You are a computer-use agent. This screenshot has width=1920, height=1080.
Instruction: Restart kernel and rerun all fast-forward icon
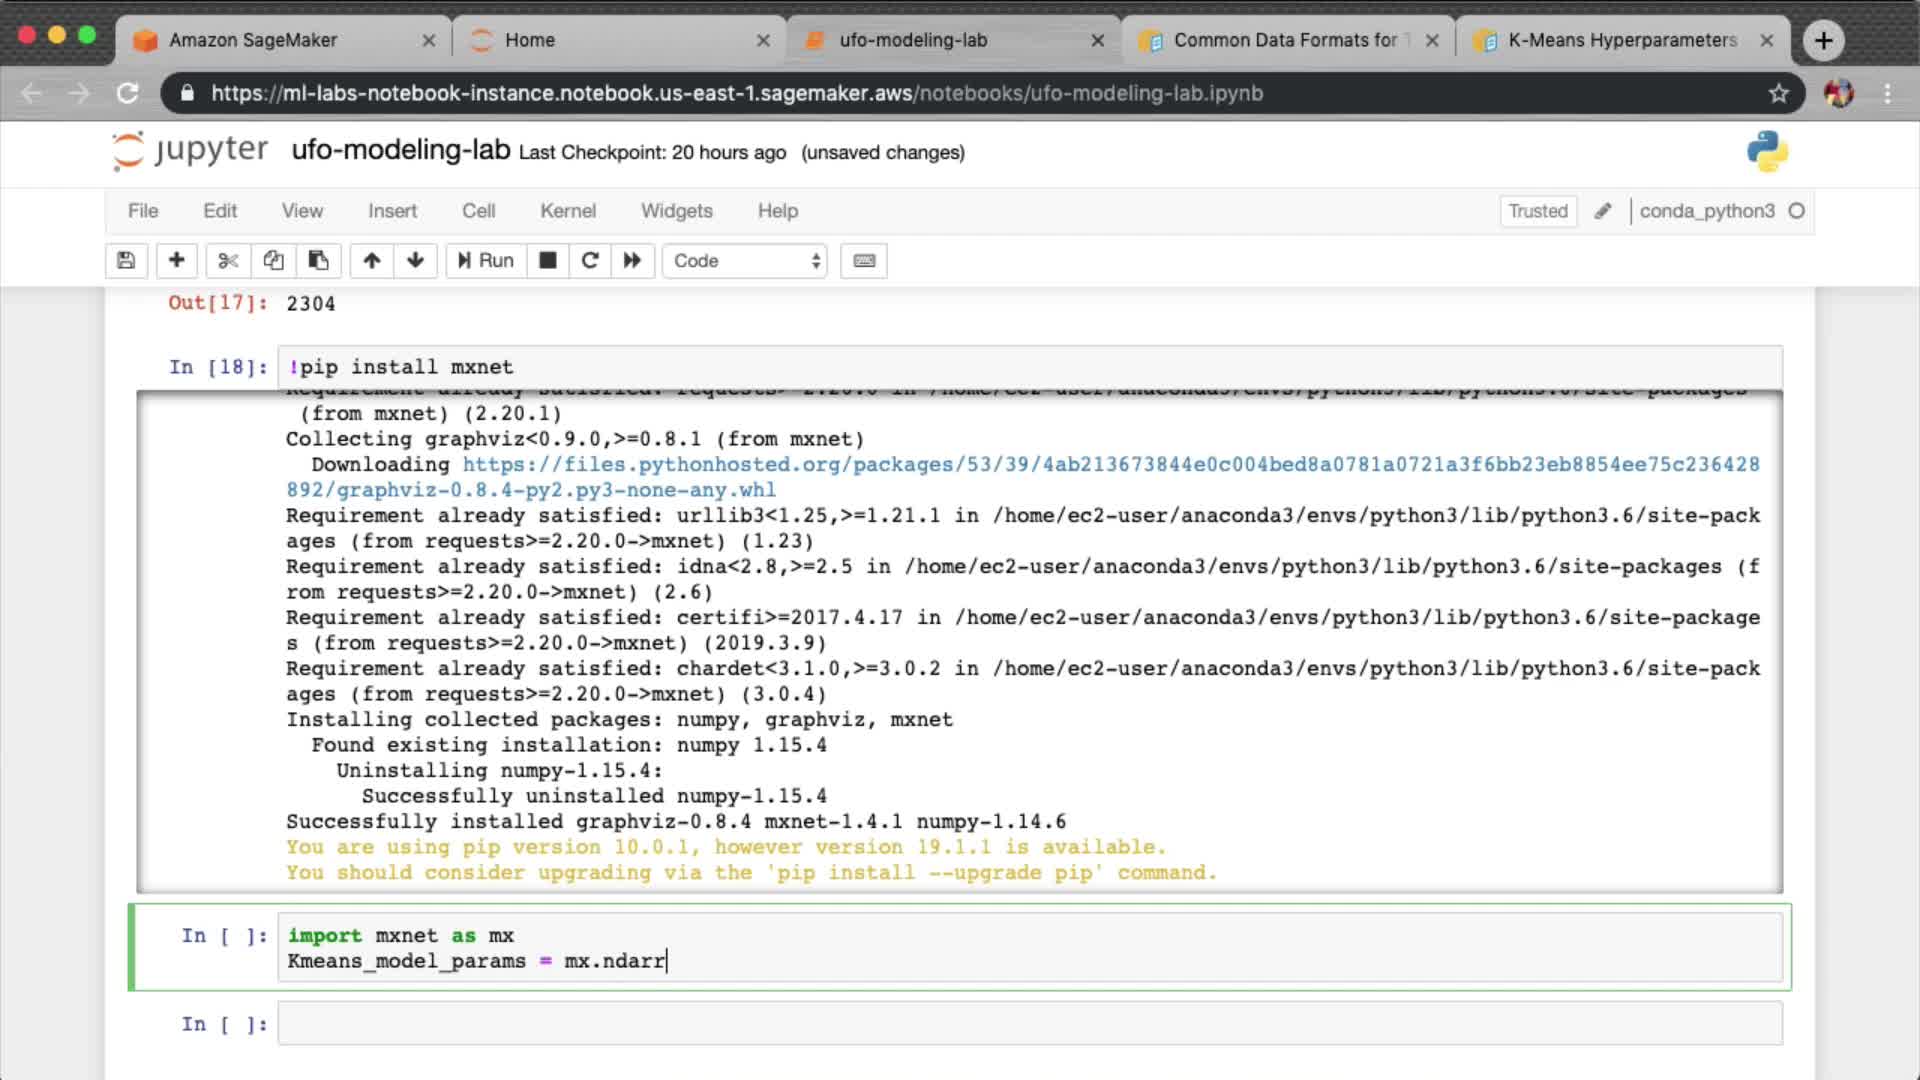pos(632,261)
